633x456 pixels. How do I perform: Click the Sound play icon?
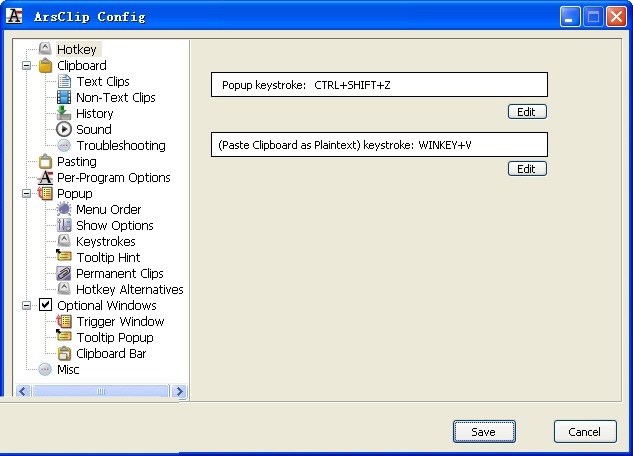coord(64,129)
